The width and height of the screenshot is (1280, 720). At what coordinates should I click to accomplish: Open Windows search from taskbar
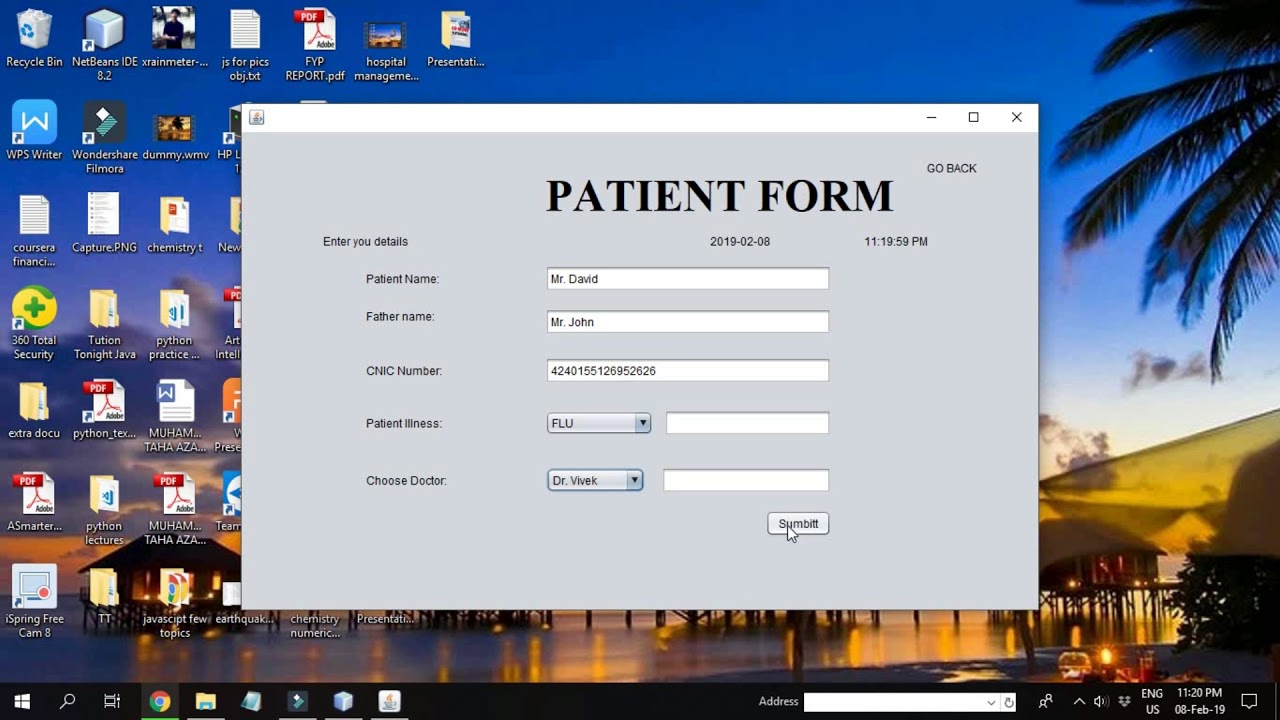tap(67, 702)
